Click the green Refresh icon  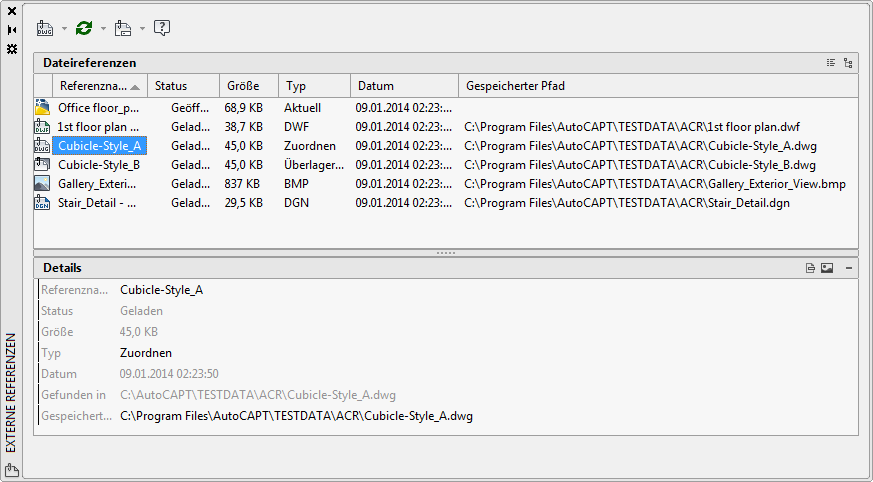(84, 28)
